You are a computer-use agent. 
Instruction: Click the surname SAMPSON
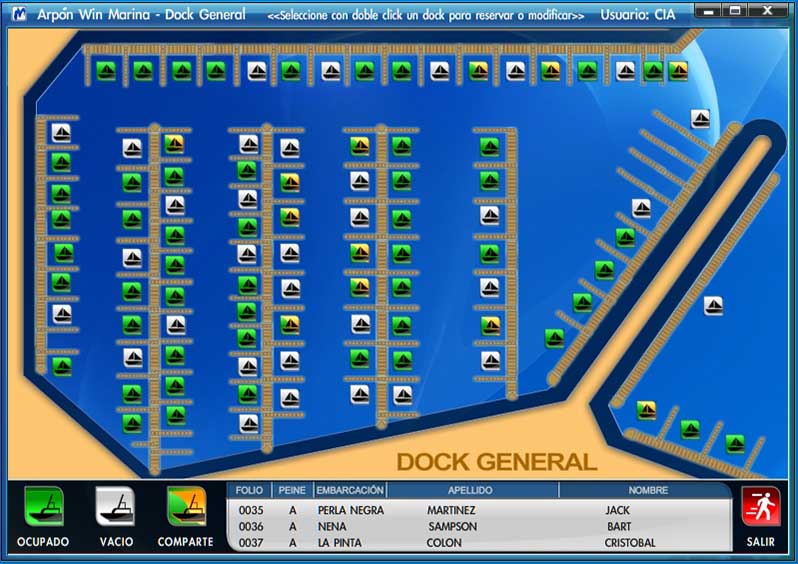[452, 526]
